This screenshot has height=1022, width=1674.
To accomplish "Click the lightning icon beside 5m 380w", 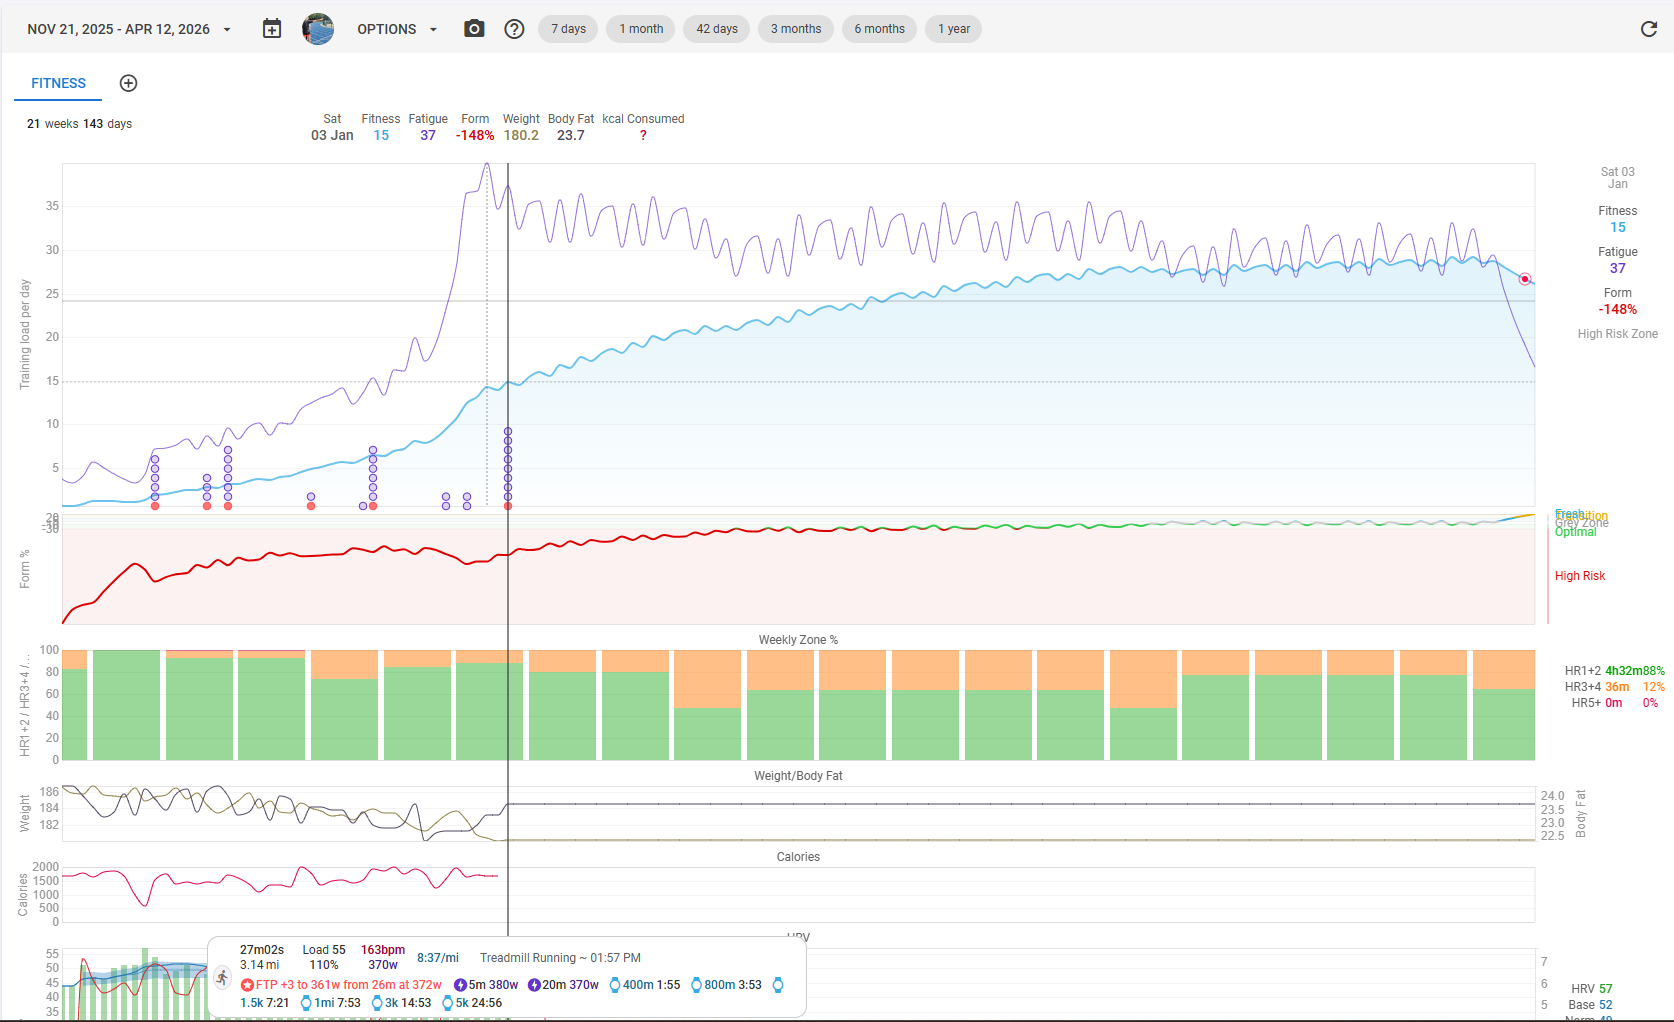I will click(x=460, y=985).
